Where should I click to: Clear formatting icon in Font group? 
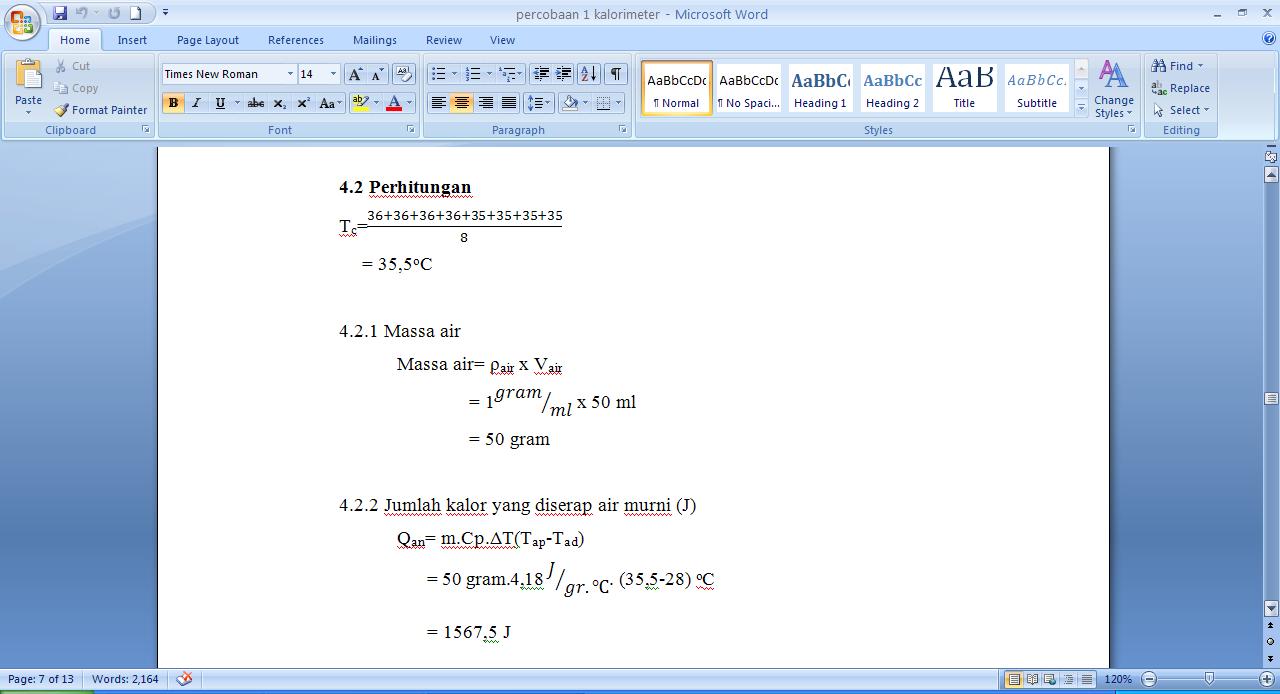404,74
